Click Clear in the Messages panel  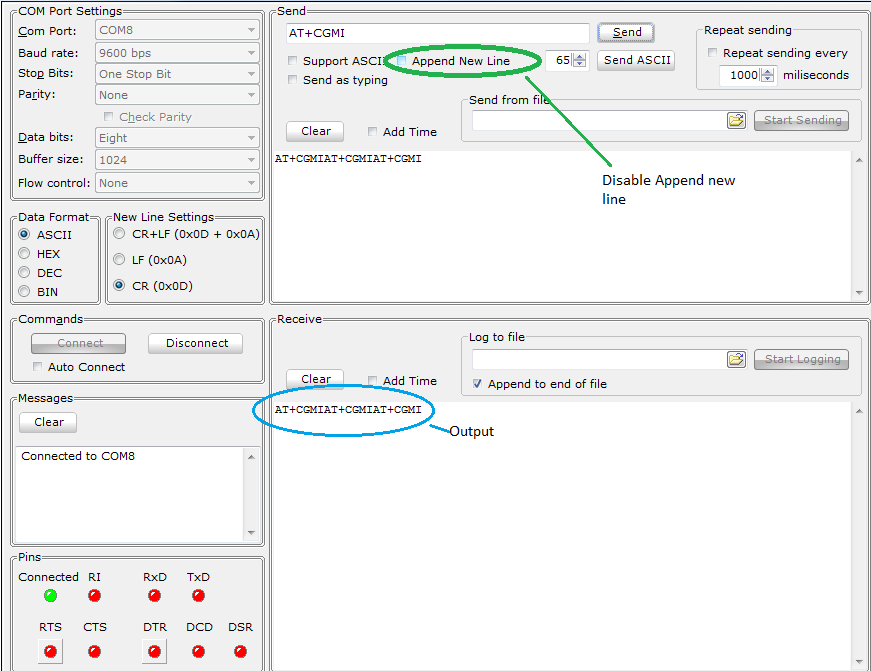(x=48, y=422)
